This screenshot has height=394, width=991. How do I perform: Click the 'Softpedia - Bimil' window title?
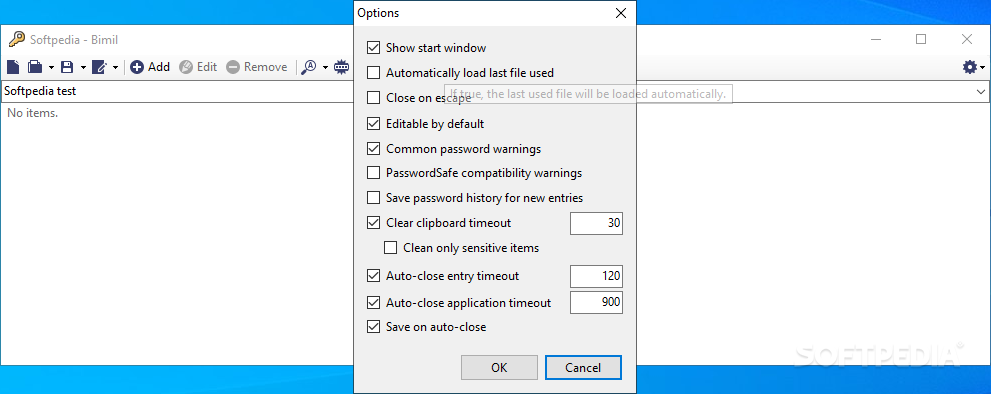click(x=74, y=40)
